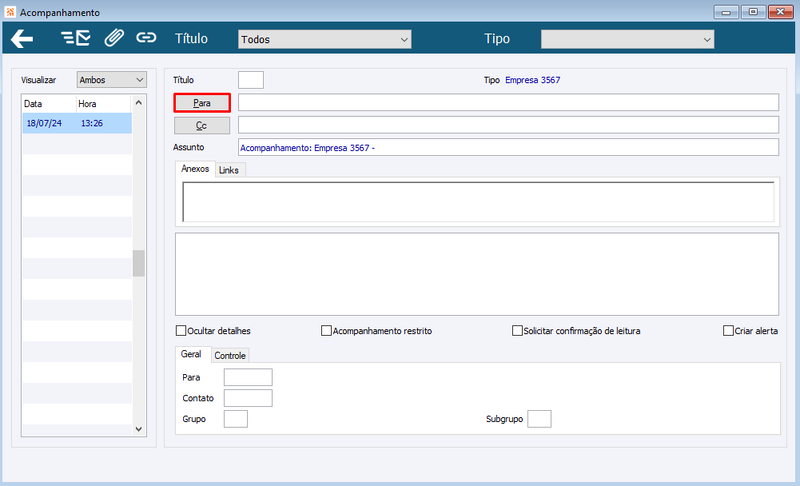Minimize the Acompanhamento window

pyautogui.click(x=726, y=12)
